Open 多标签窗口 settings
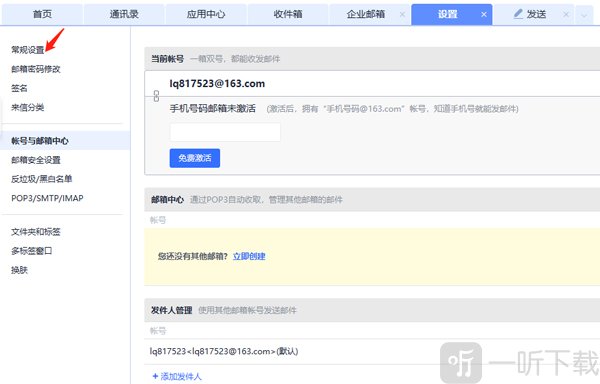 point(31,251)
